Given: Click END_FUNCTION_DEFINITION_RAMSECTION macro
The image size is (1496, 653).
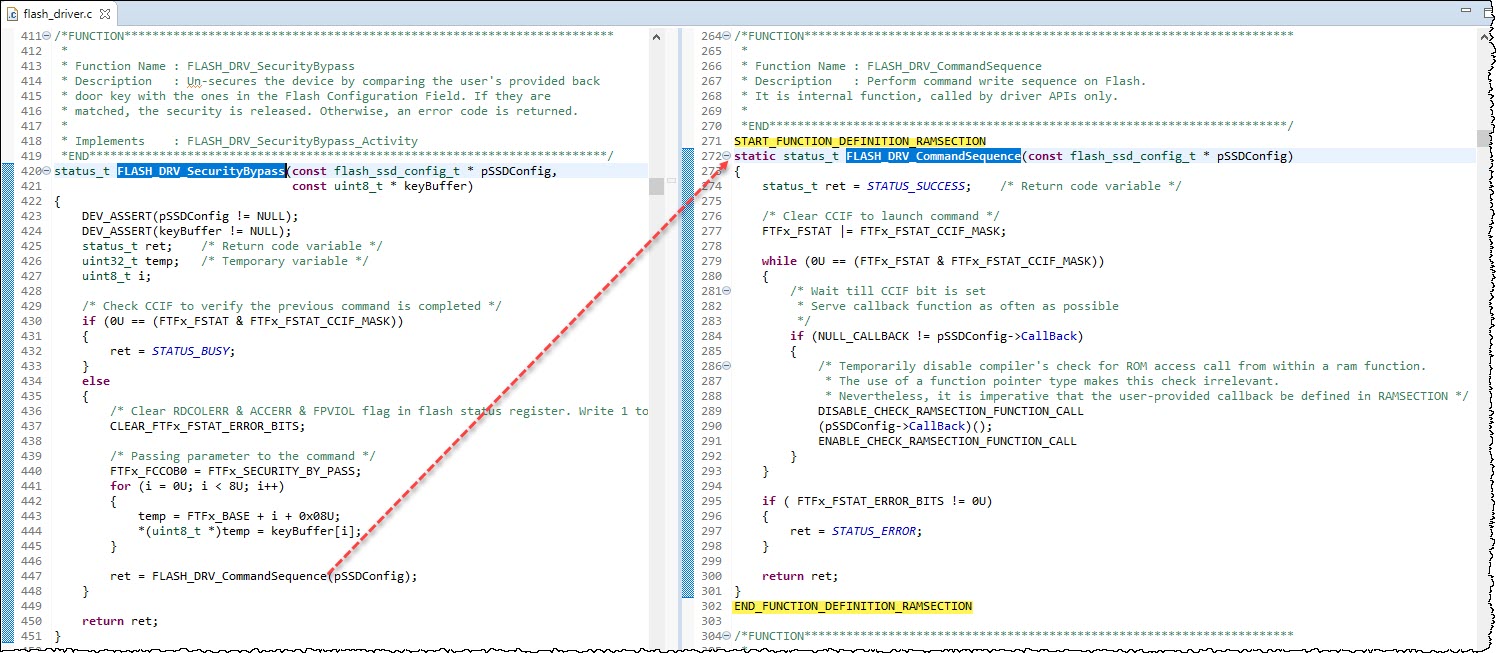Looking at the screenshot, I should pos(853,606).
